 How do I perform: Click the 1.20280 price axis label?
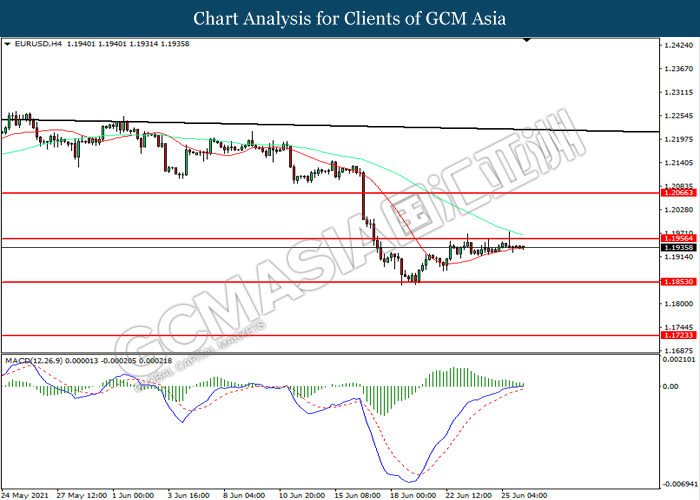coord(679,210)
